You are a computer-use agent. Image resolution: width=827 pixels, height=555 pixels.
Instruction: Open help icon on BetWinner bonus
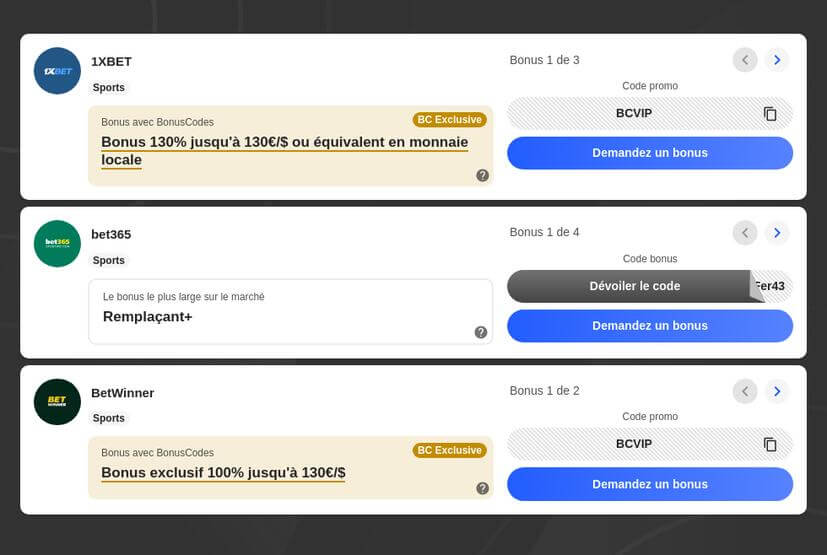tap(482, 488)
